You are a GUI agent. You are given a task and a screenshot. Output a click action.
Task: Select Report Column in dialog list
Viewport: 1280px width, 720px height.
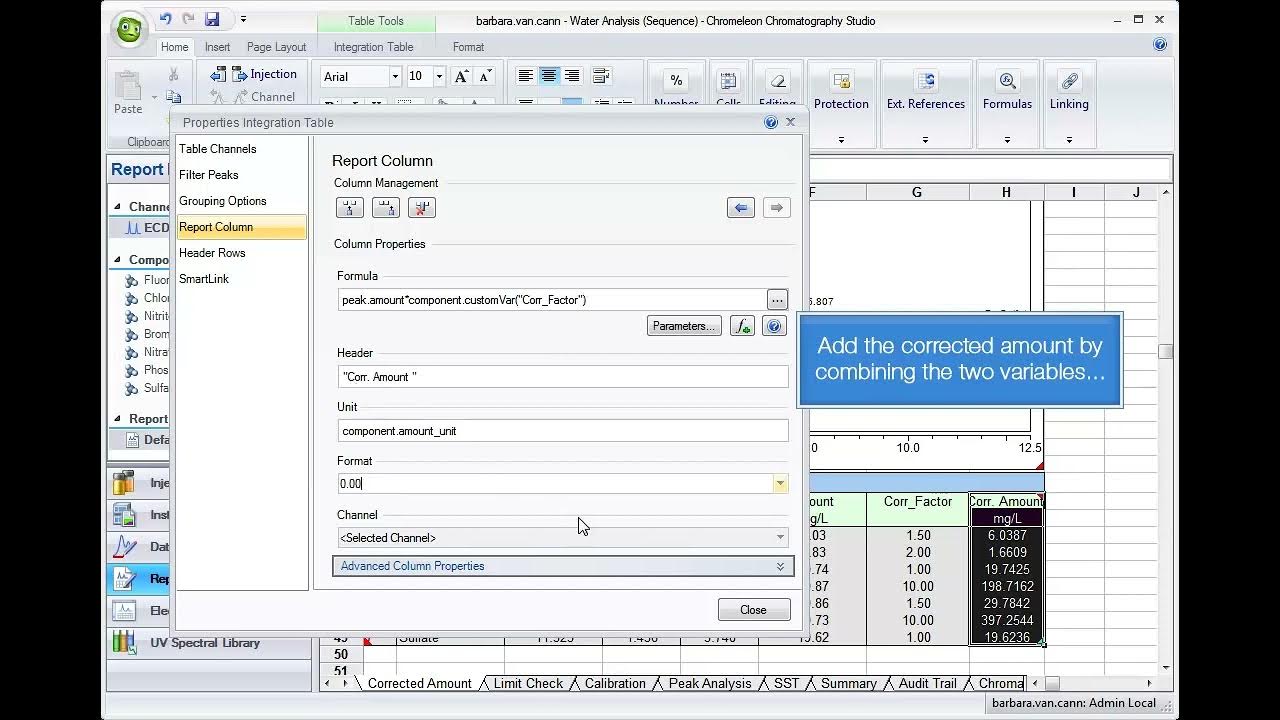[x=241, y=227]
